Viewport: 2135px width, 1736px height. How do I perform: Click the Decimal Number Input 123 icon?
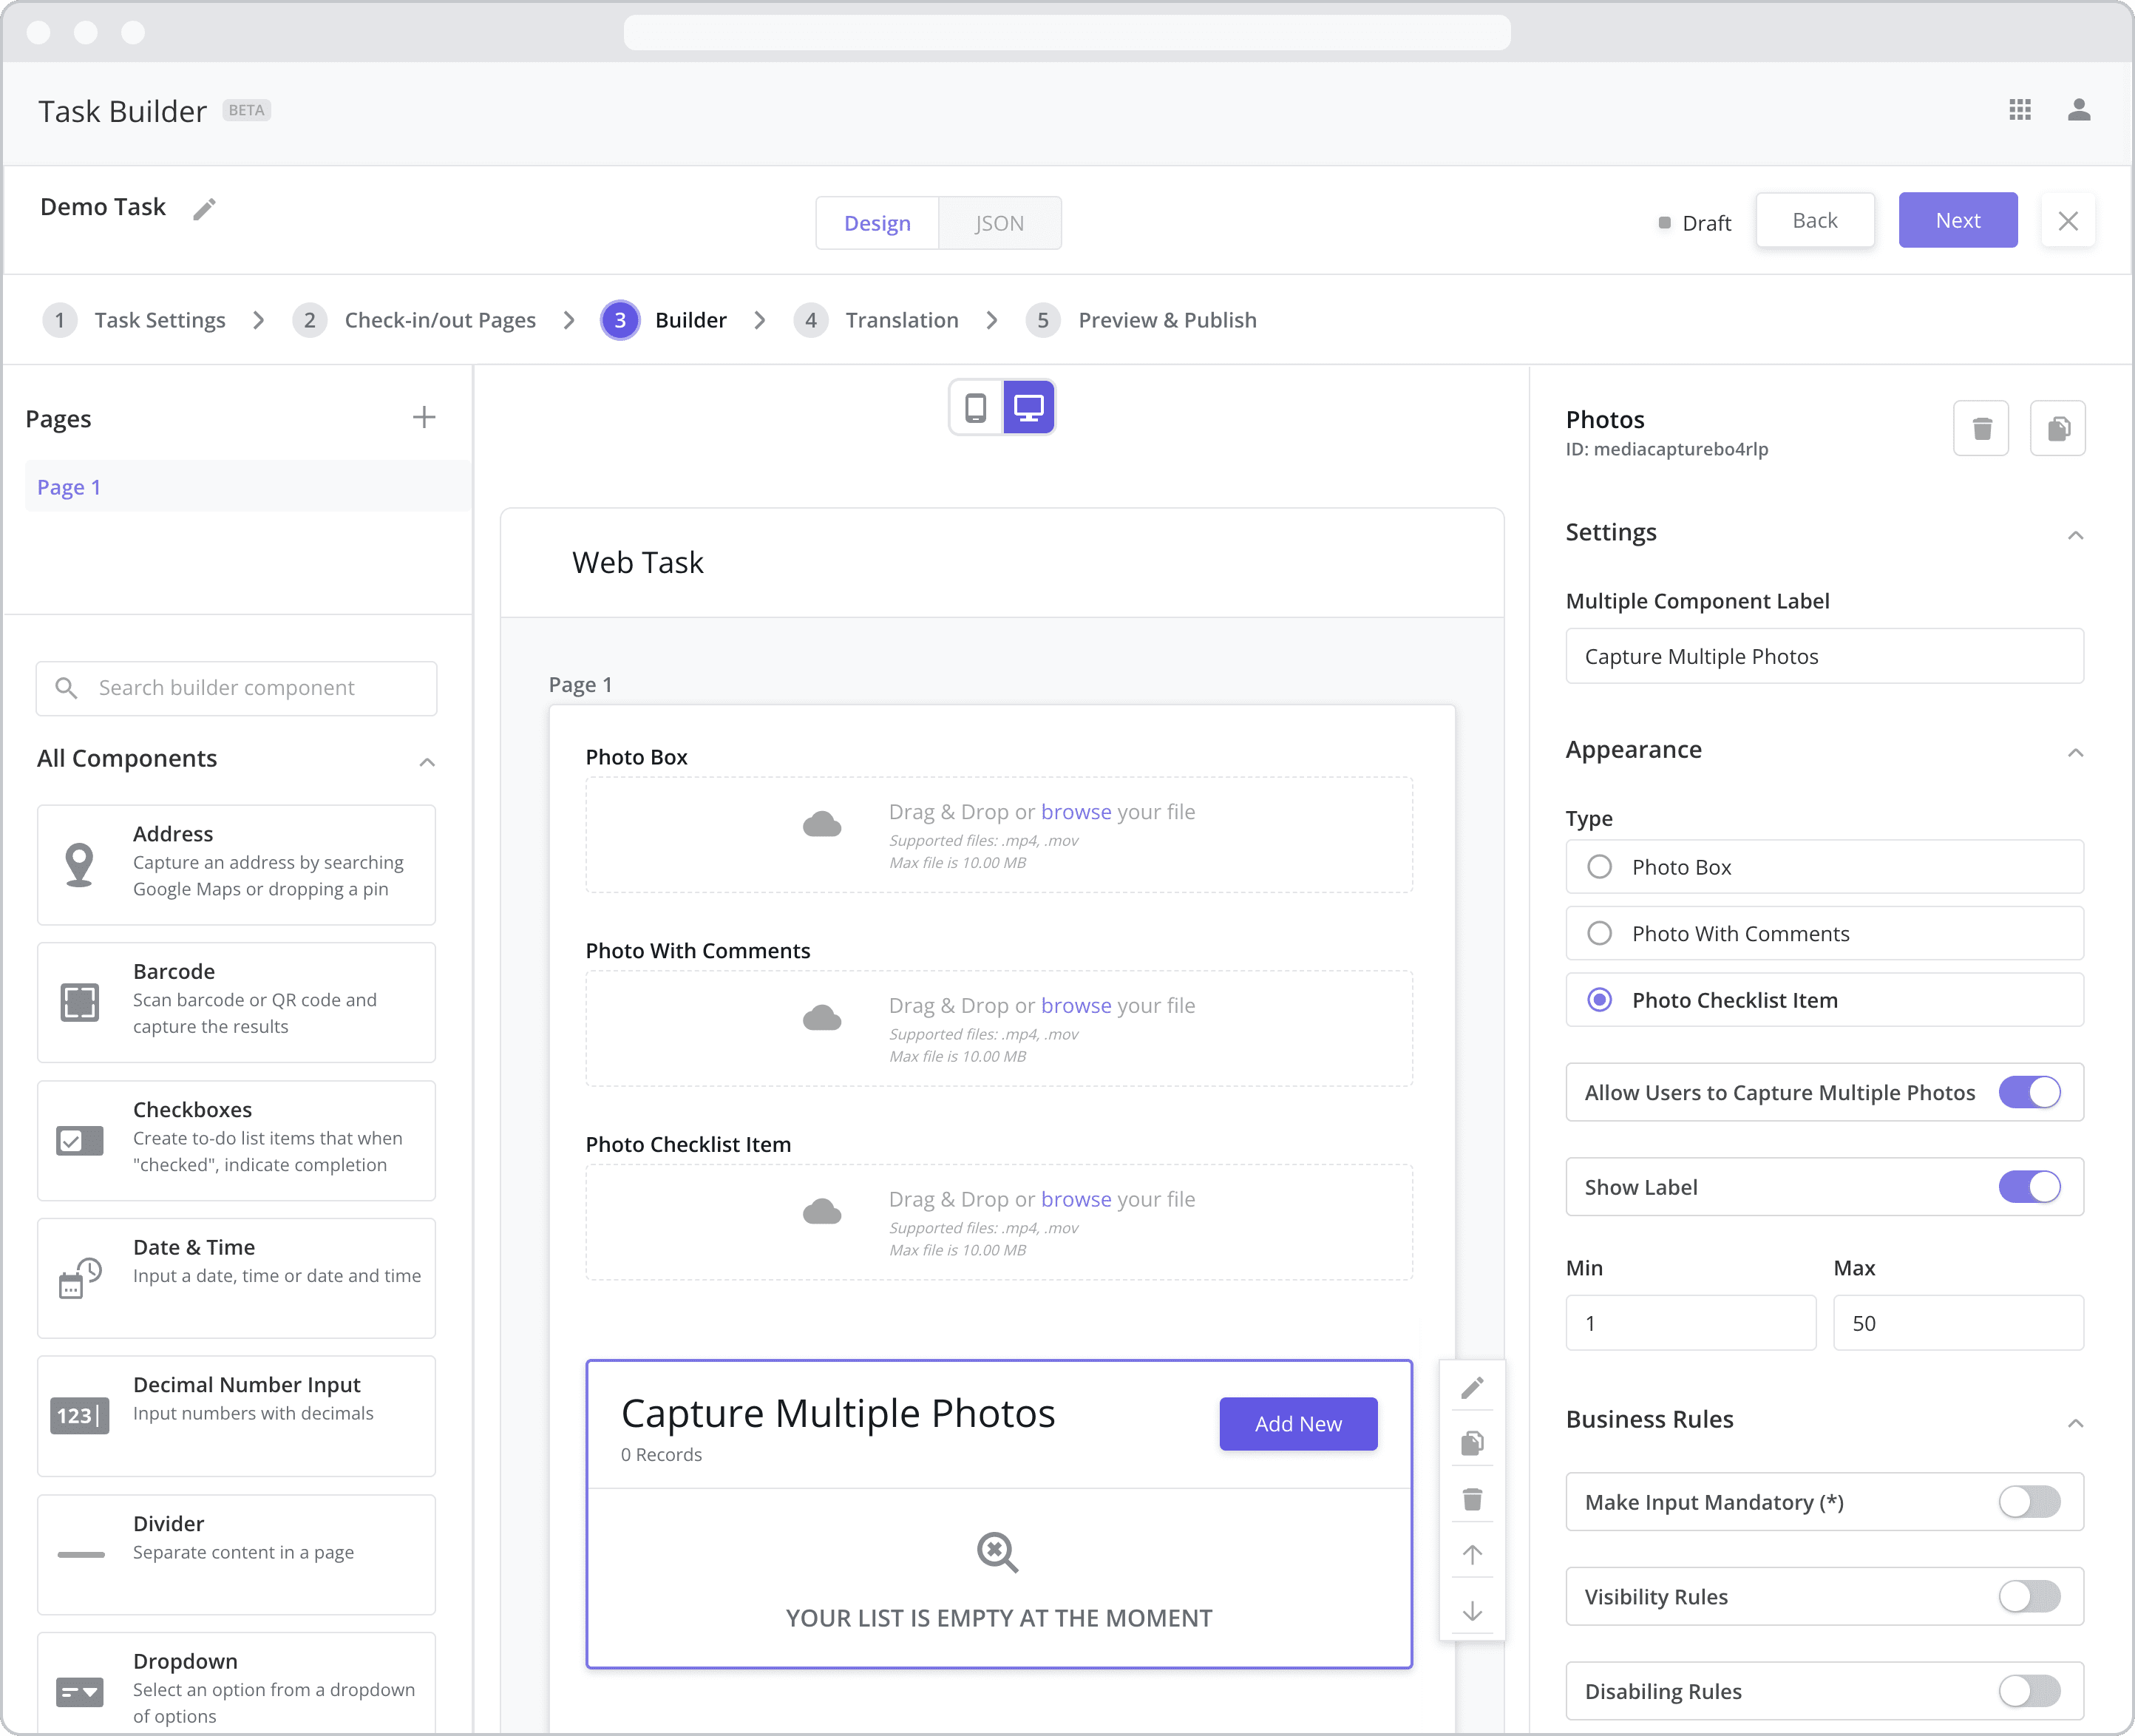pos(80,1416)
